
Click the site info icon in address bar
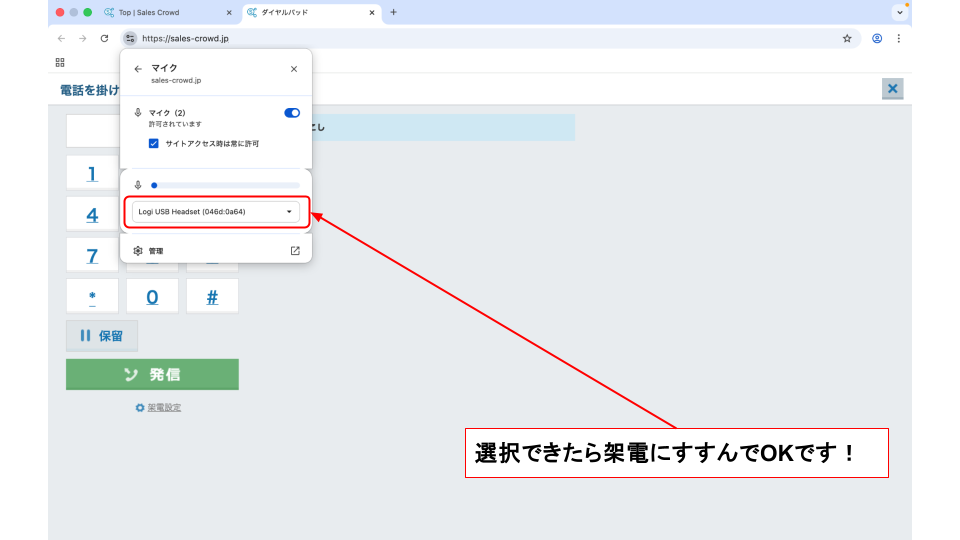130,38
